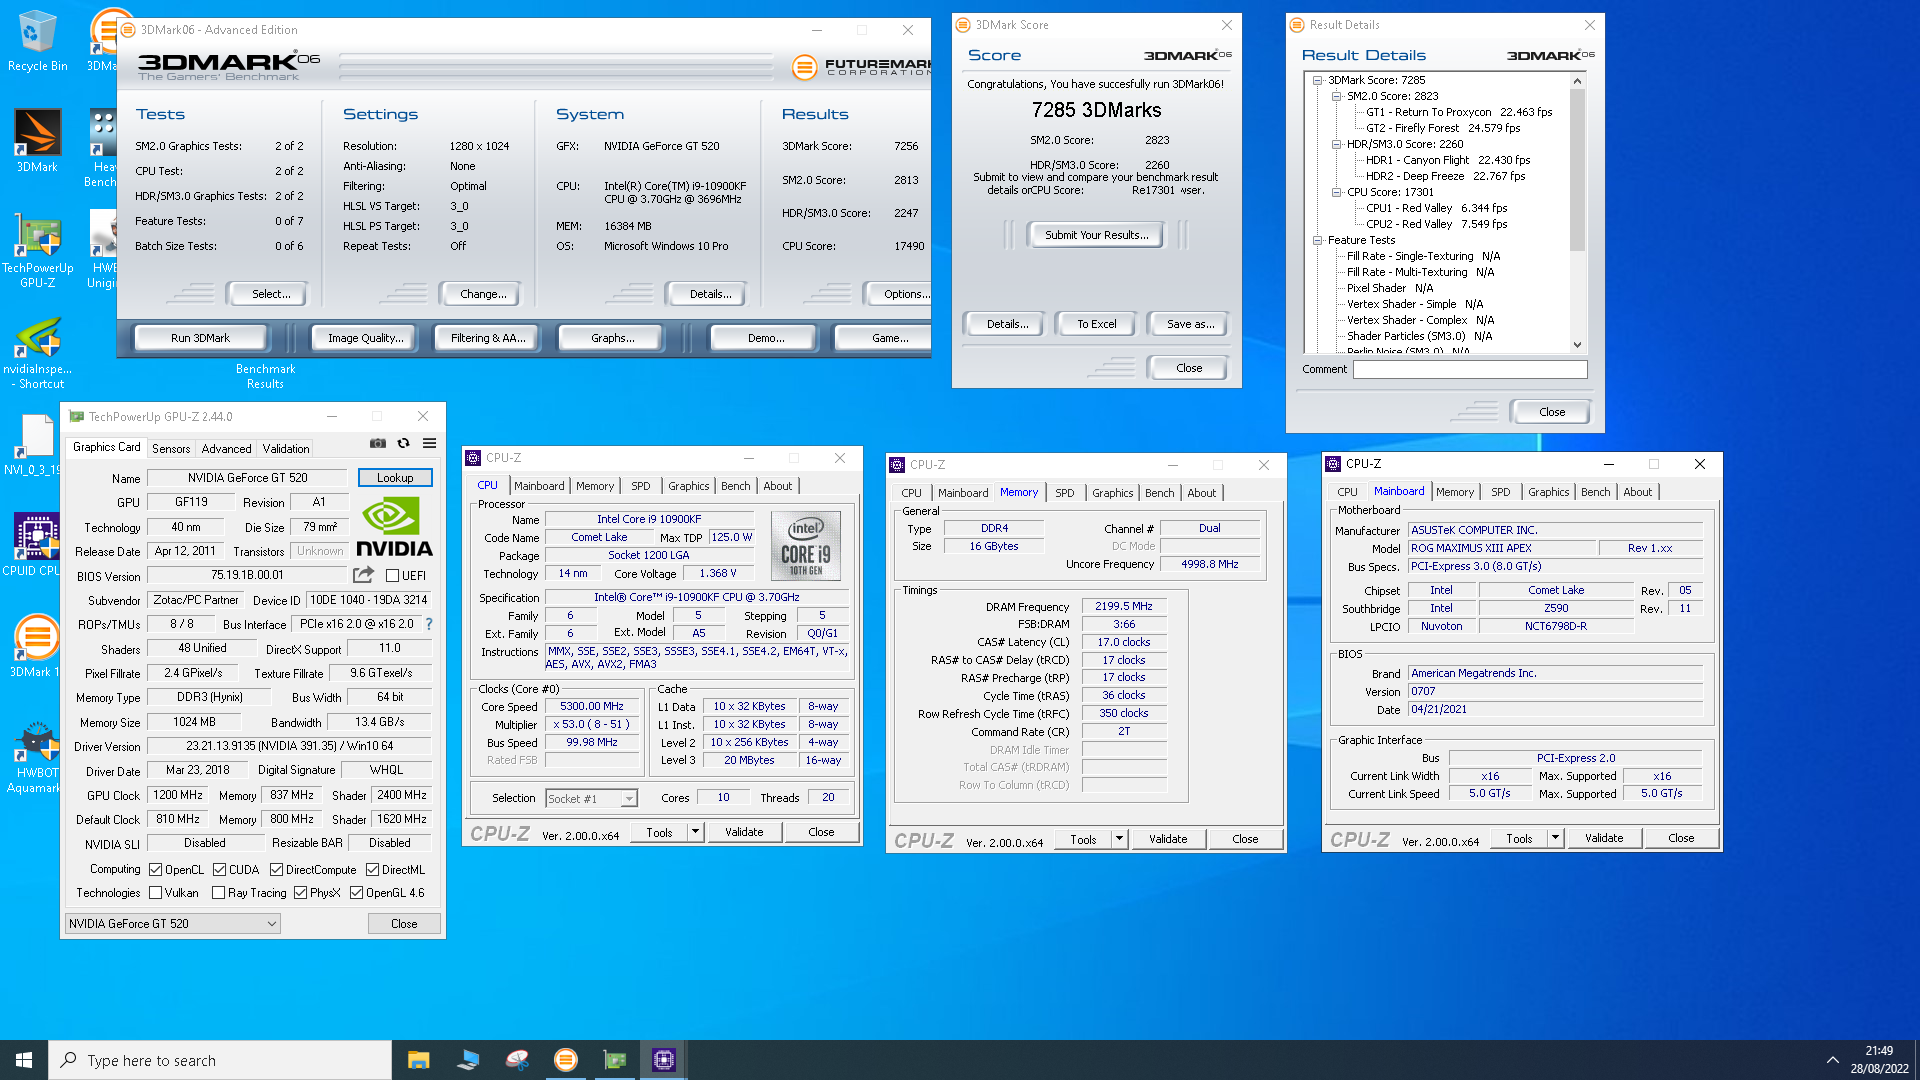The image size is (1920, 1080).
Task: Click the Bus Interface question mark icon
Action: tap(429, 624)
